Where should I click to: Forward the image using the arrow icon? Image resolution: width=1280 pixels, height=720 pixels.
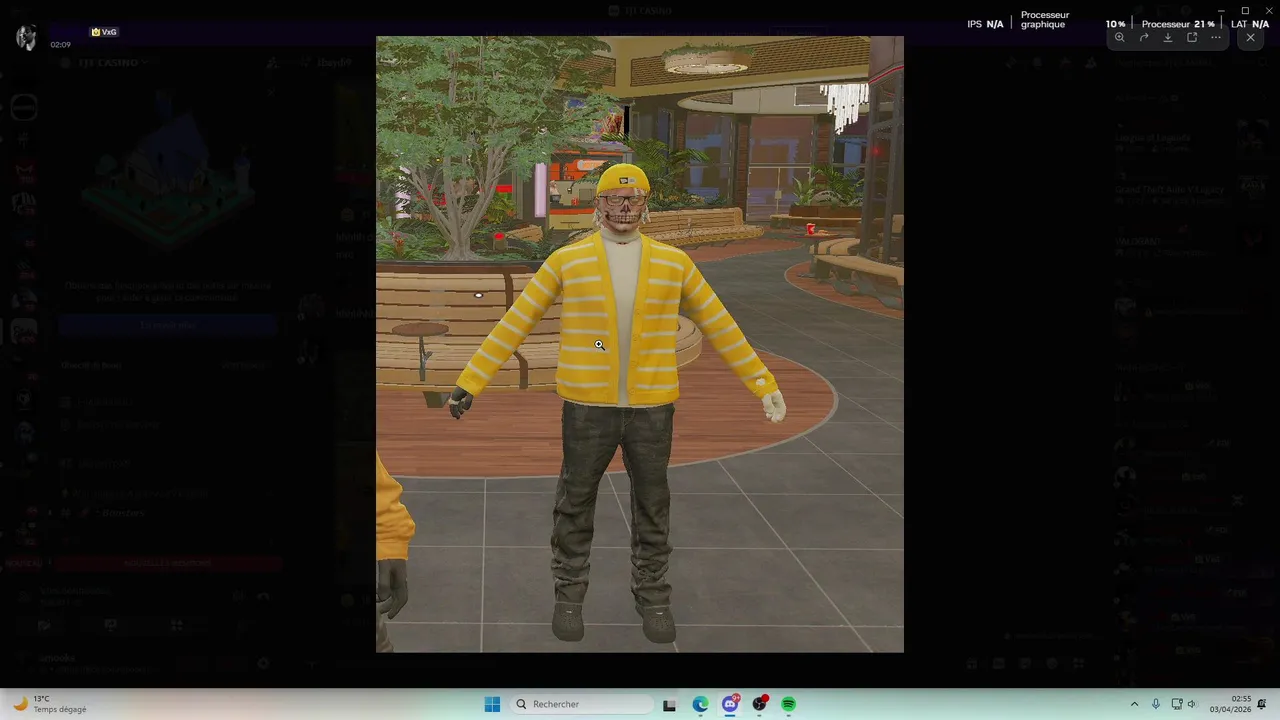[x=1144, y=37]
